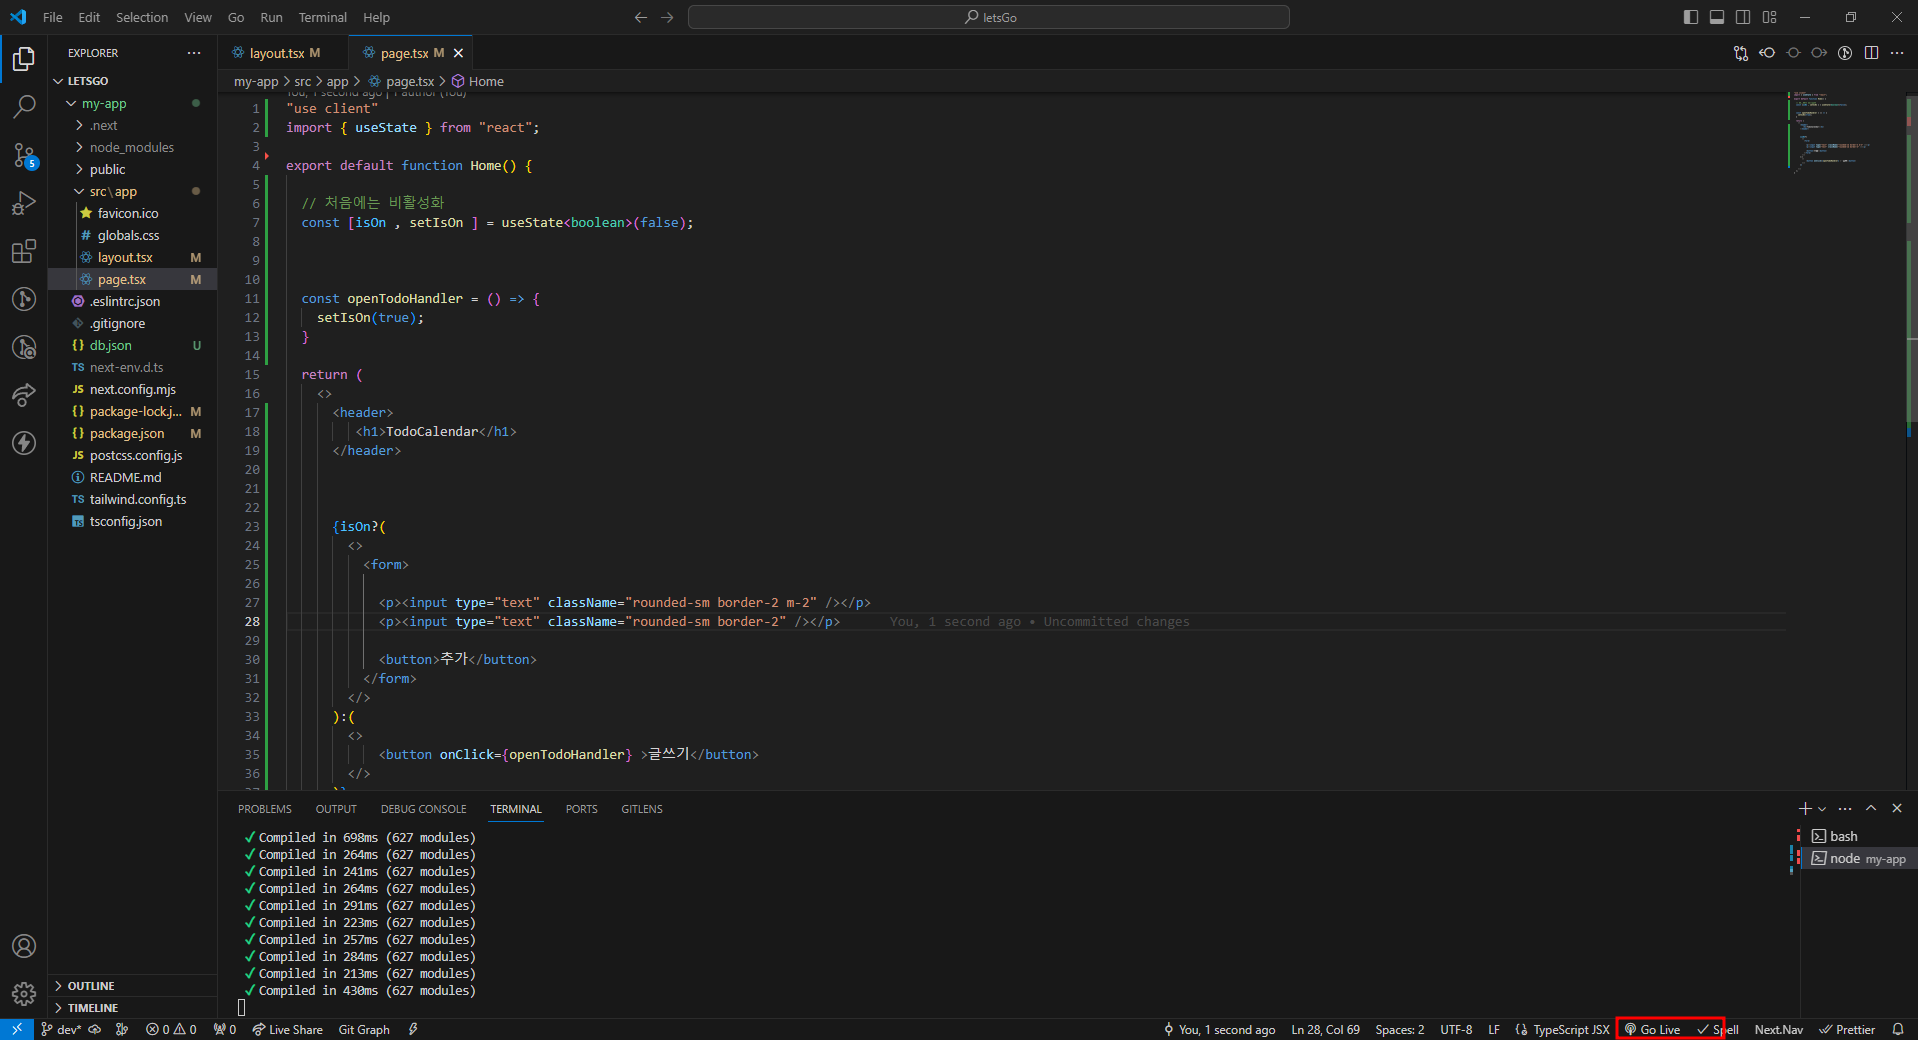Open the Search view in activity bar

(x=24, y=106)
